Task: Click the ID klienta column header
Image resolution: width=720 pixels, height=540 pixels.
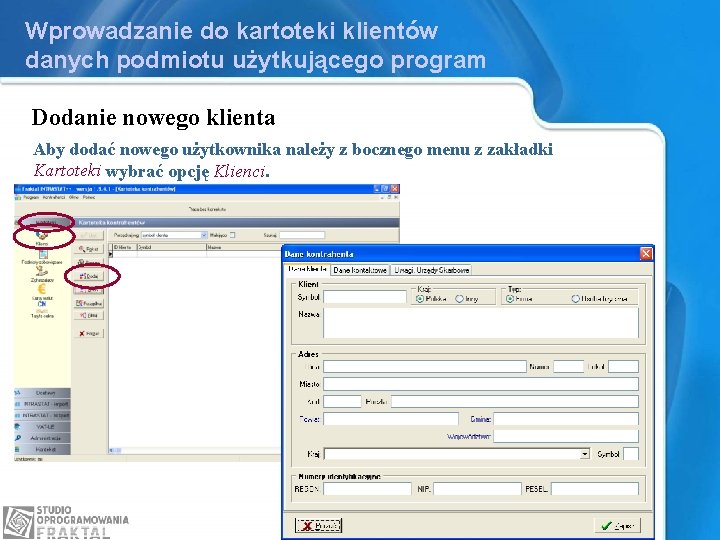Action: click(124, 247)
